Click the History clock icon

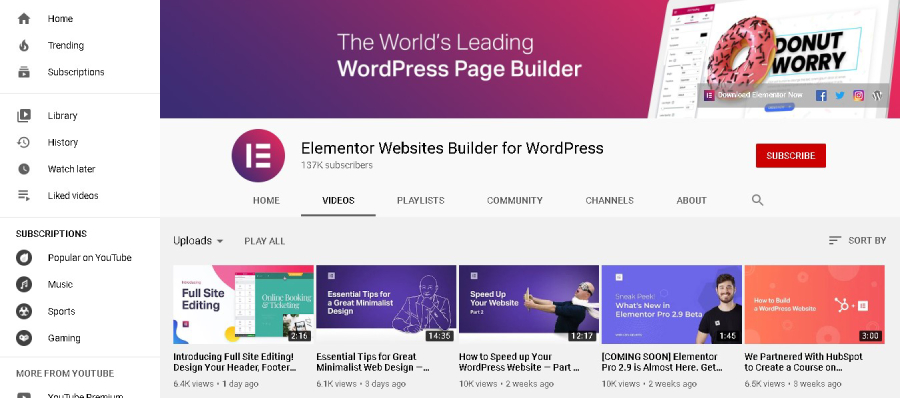coord(24,142)
